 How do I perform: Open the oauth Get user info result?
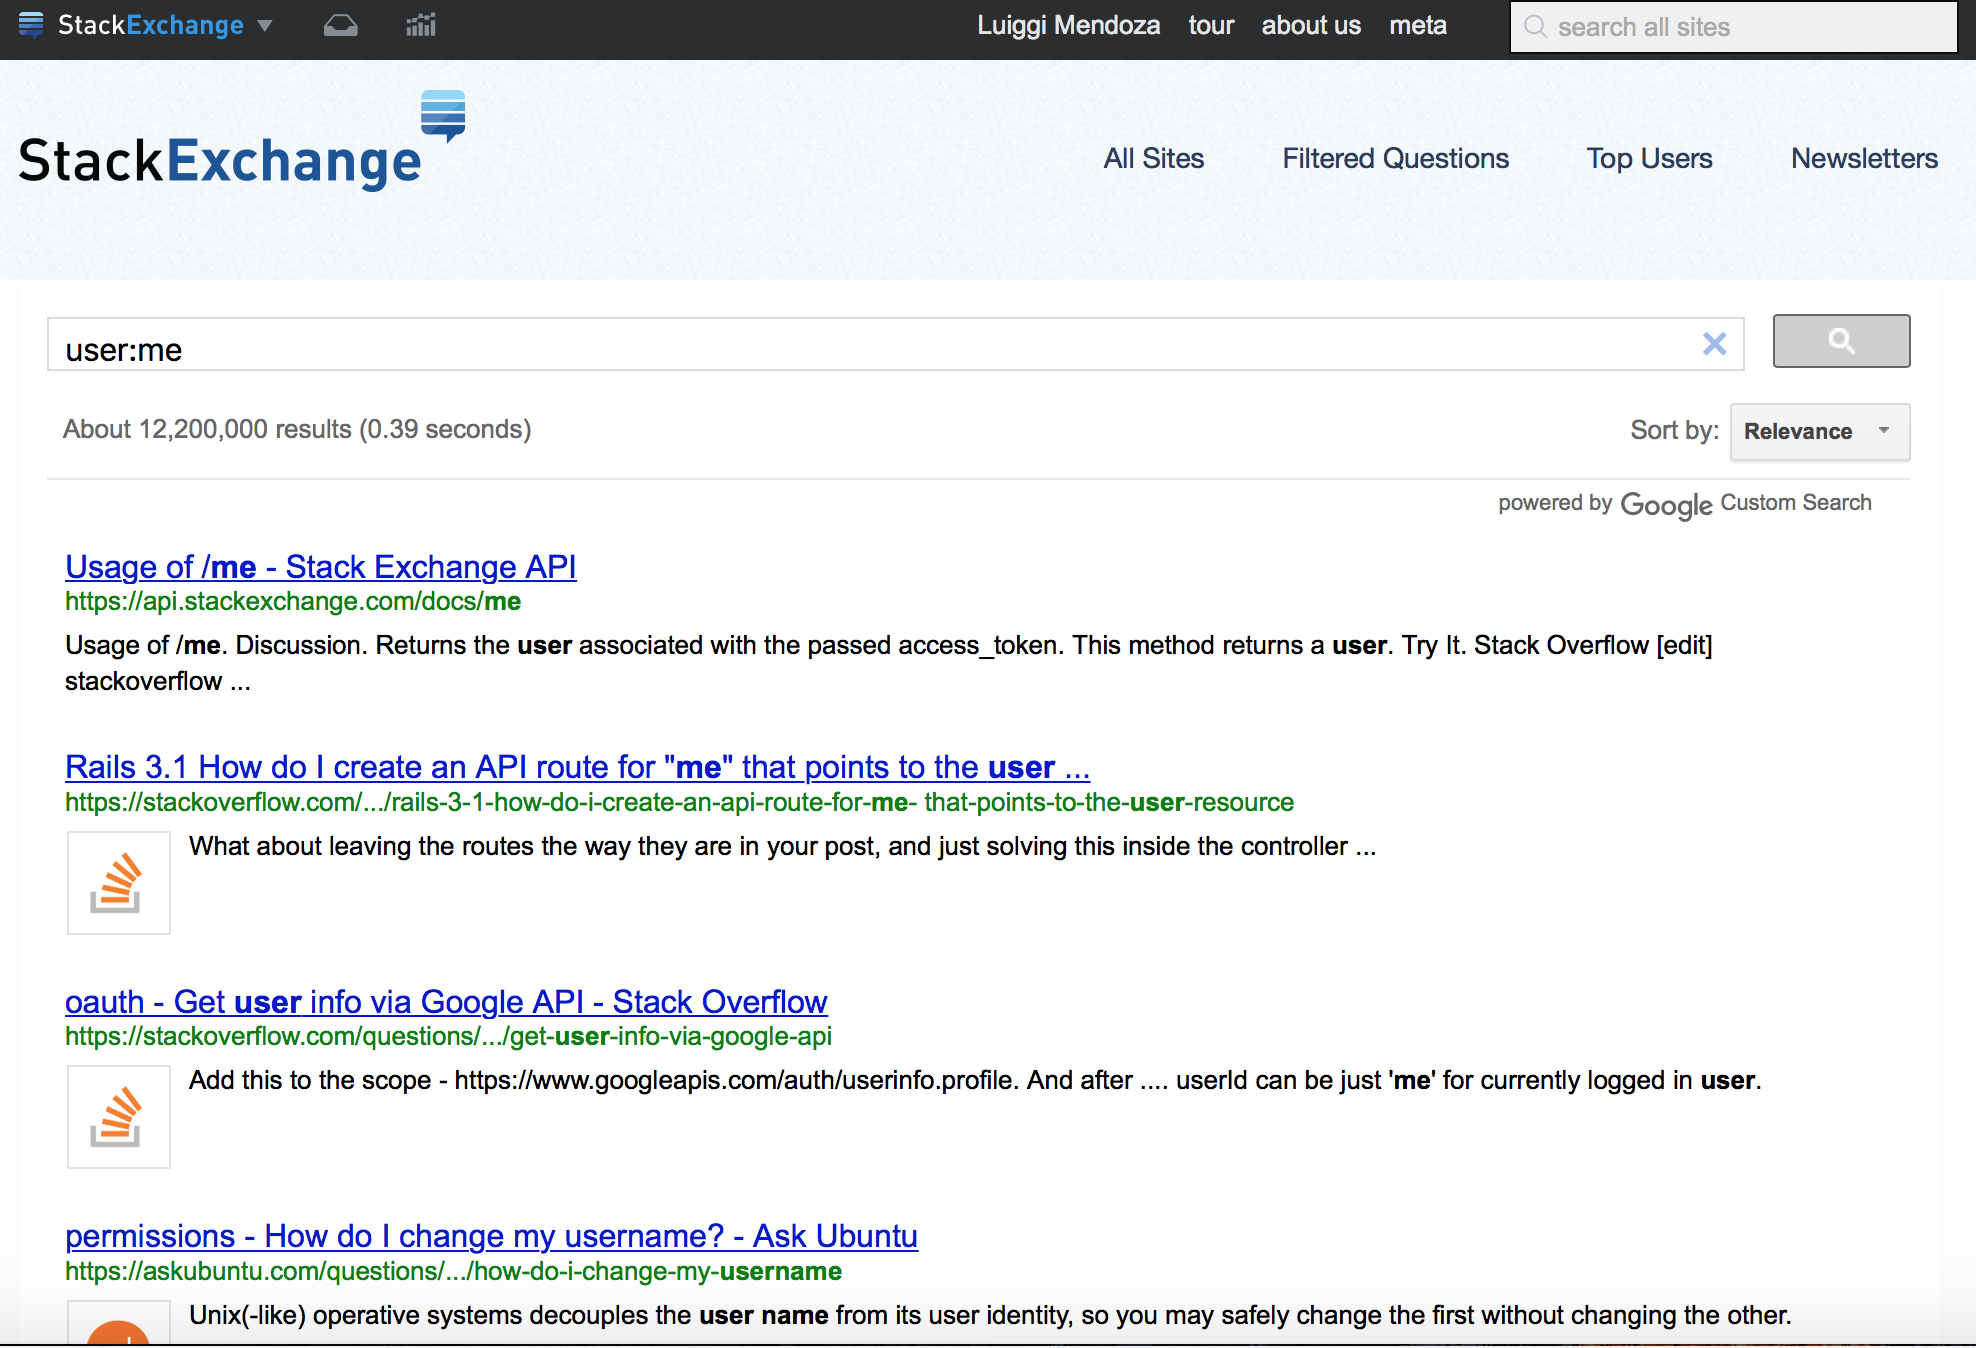[446, 1002]
